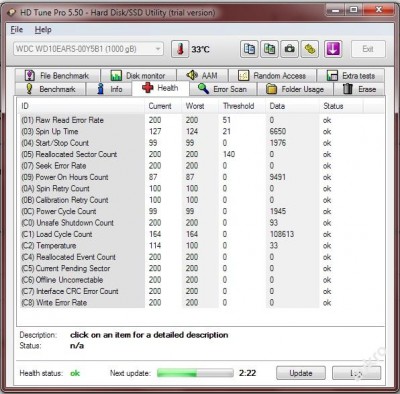This screenshot has width=400, height=394.
Task: Open the File menu
Action: [x=17, y=30]
